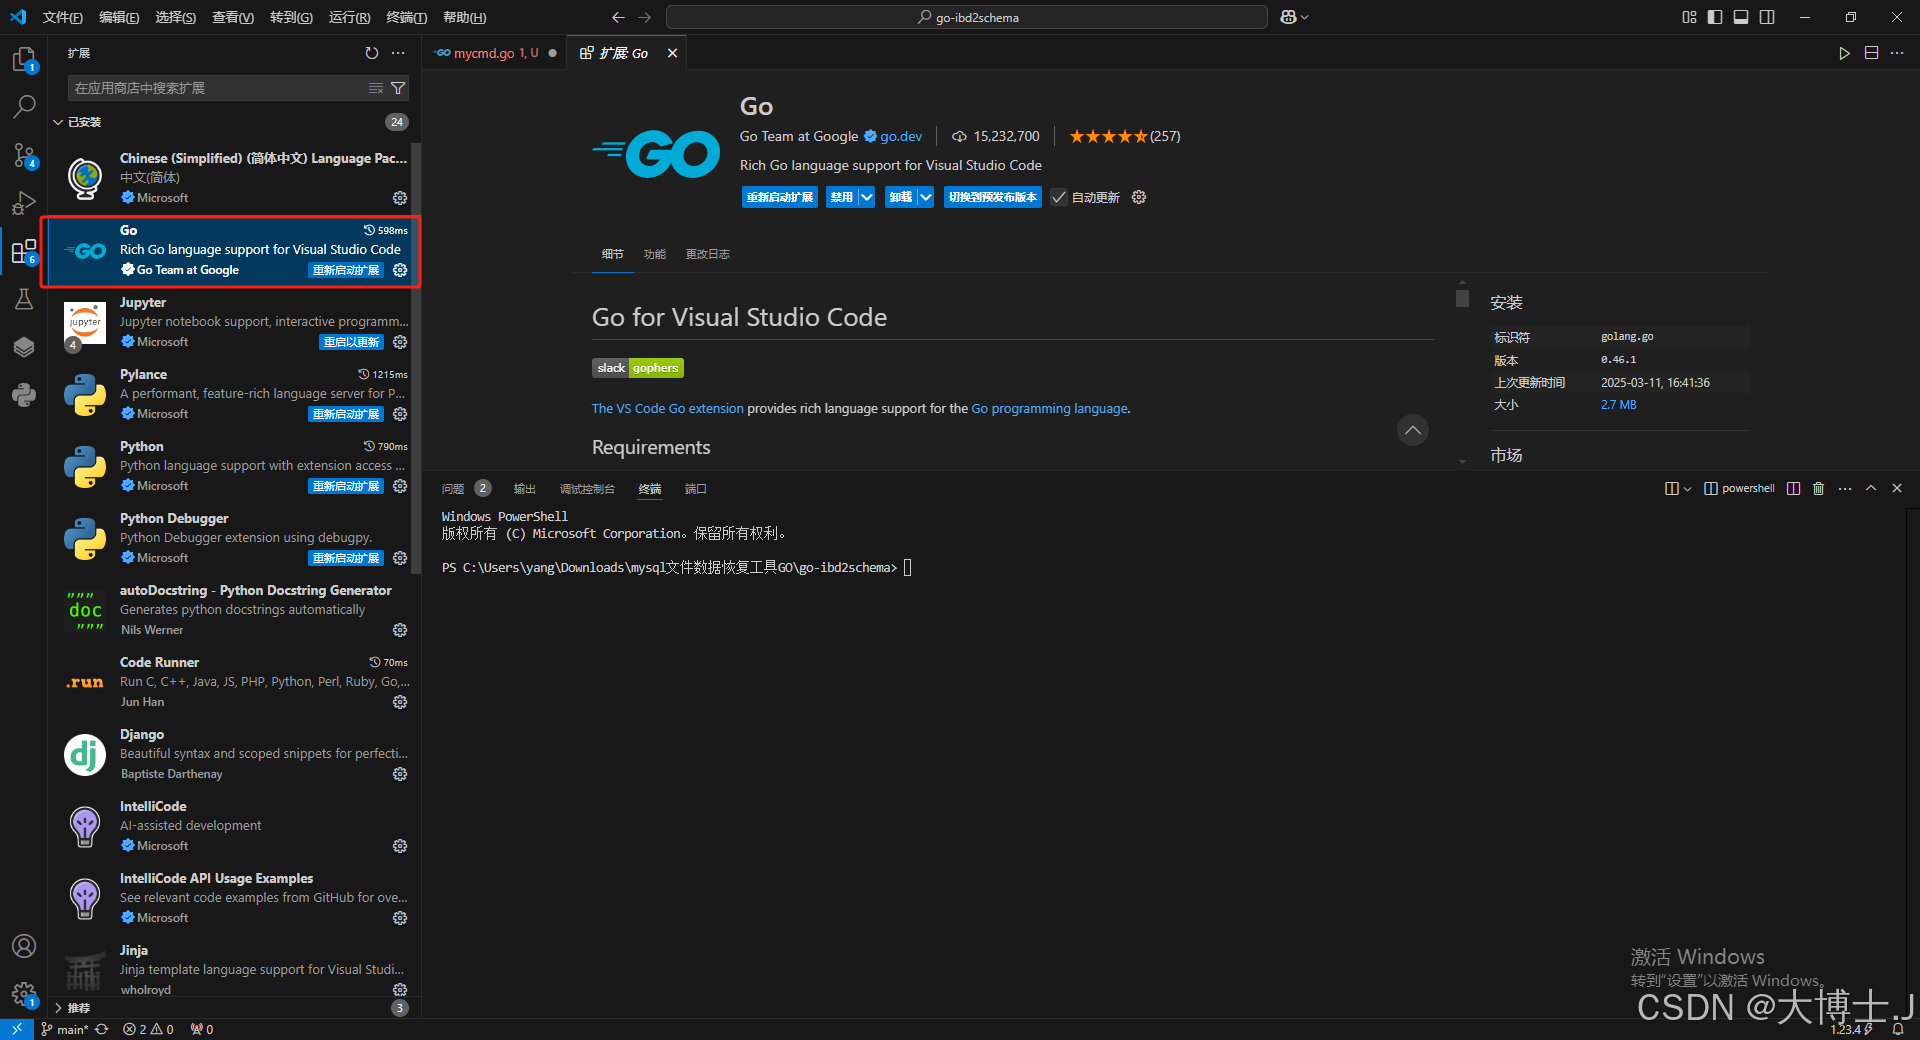Open the Source Control view

coord(24,154)
